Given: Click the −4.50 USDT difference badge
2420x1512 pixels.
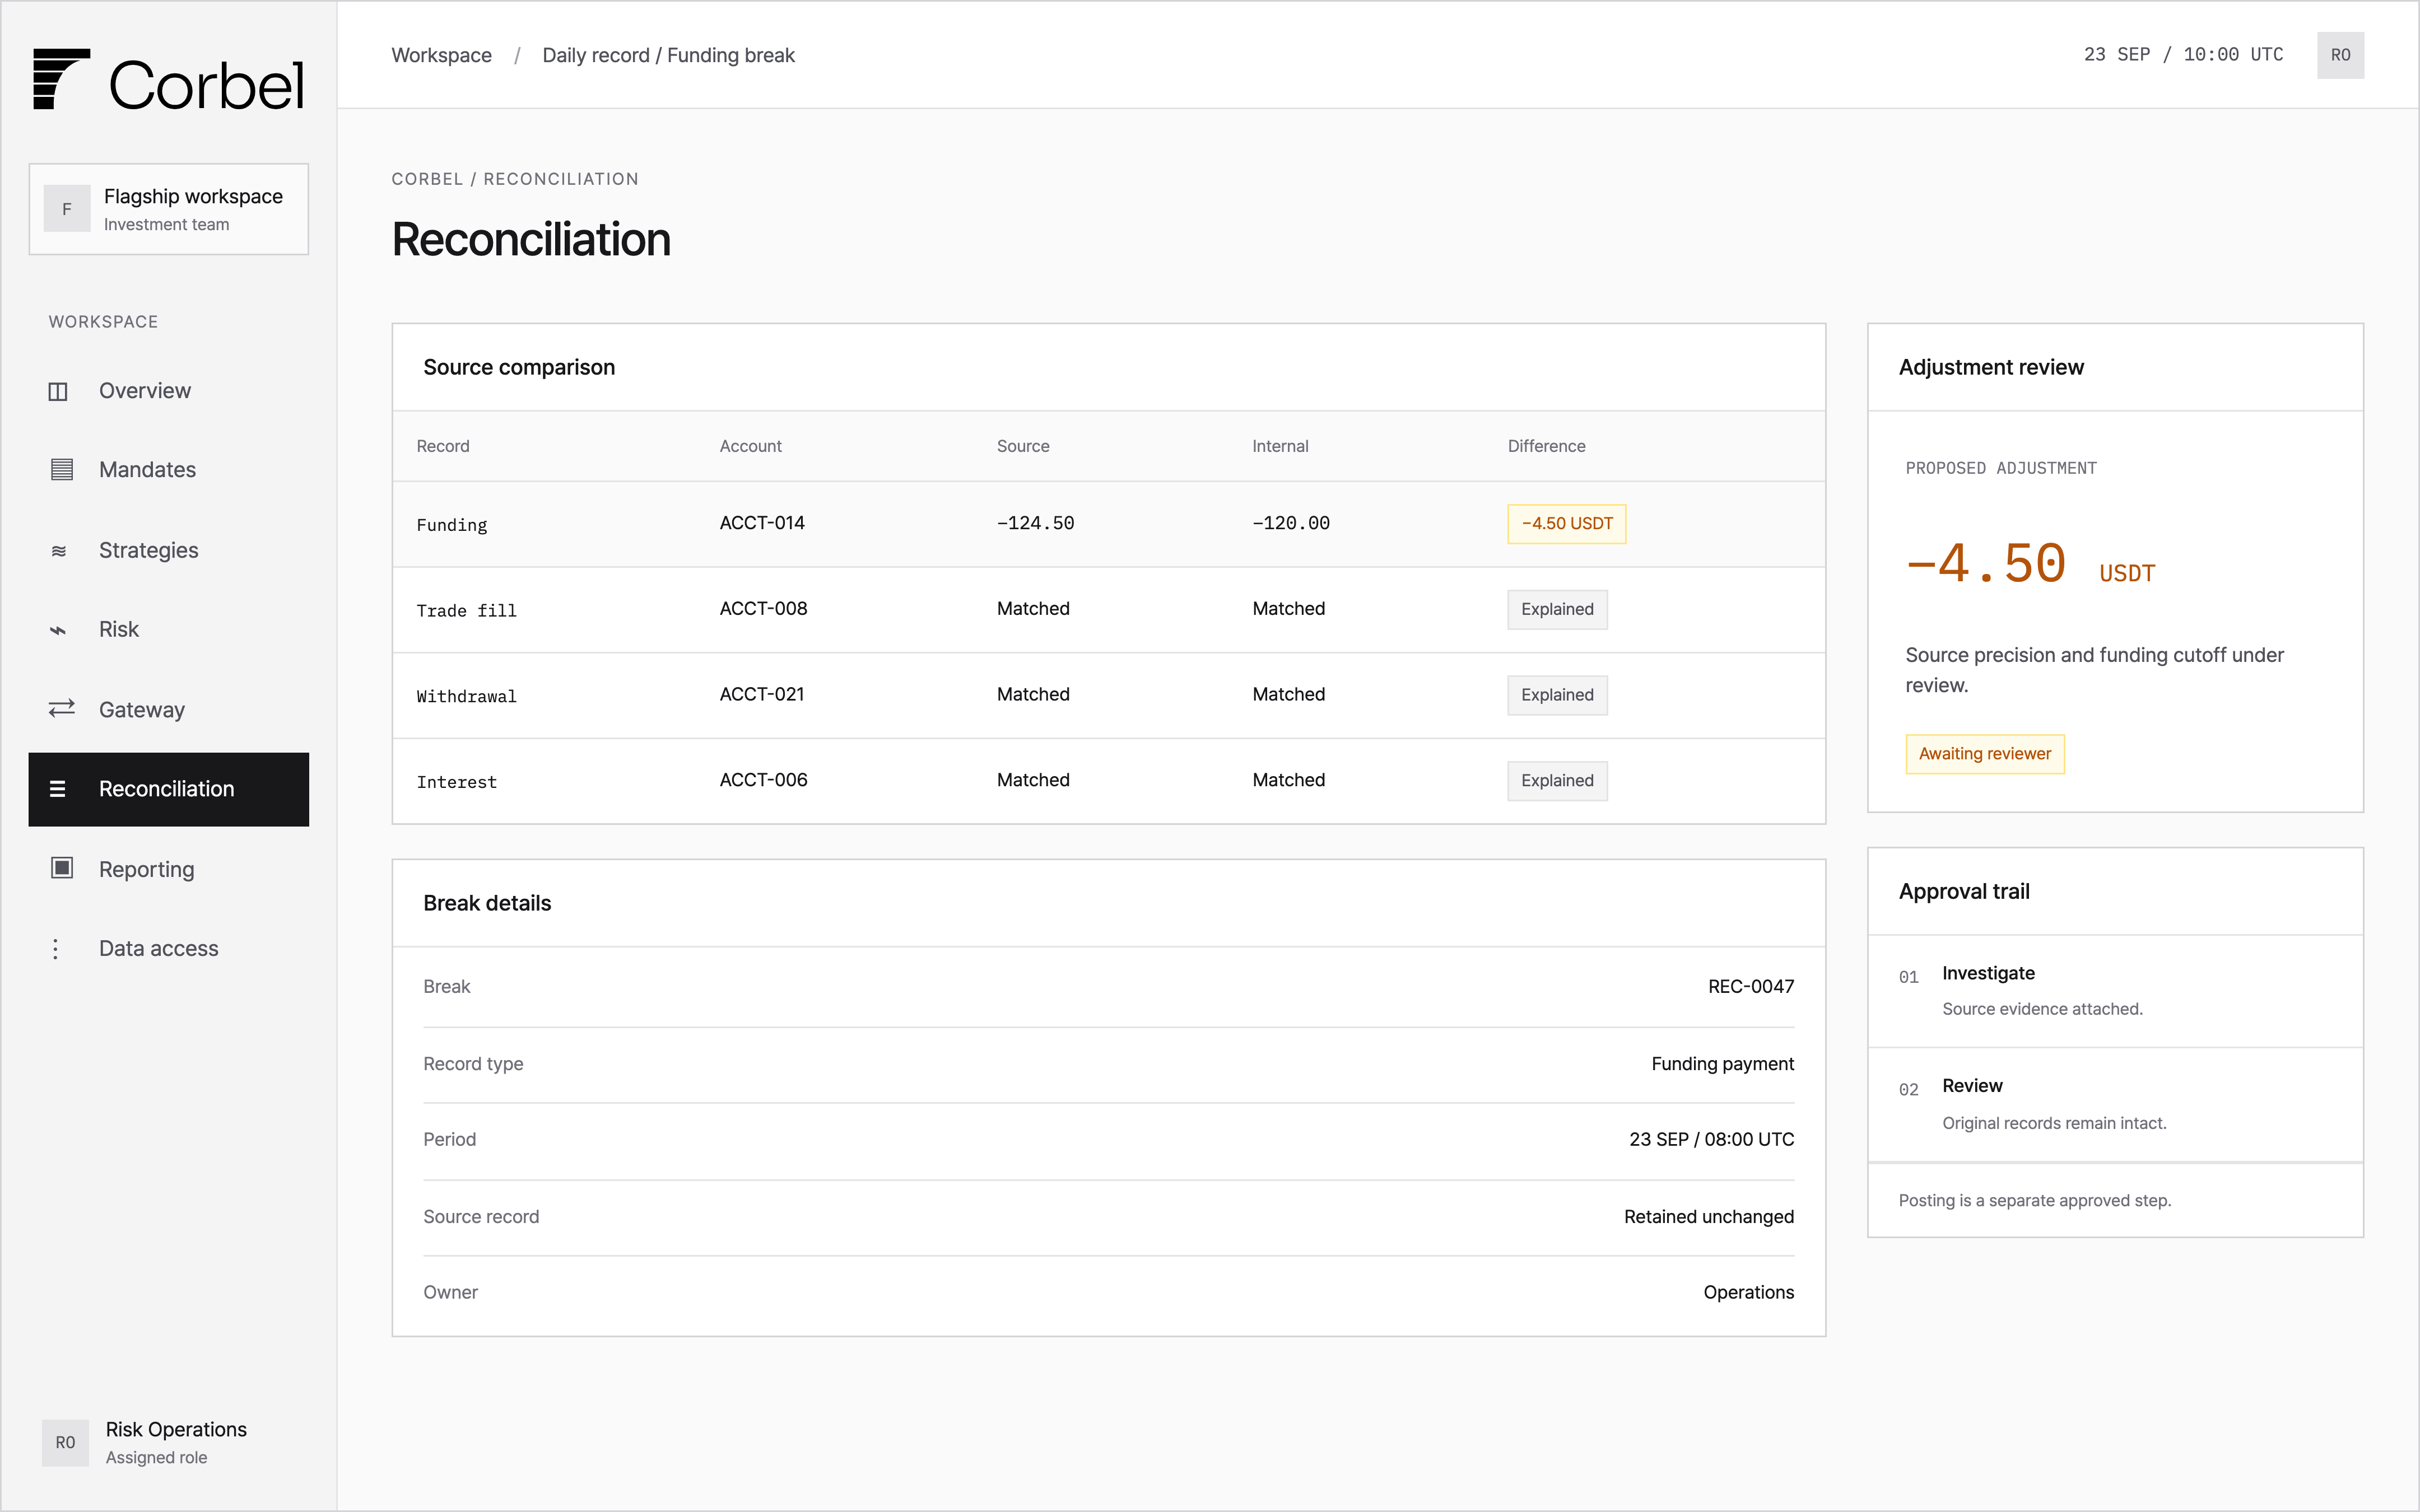Looking at the screenshot, I should pyautogui.click(x=1566, y=524).
